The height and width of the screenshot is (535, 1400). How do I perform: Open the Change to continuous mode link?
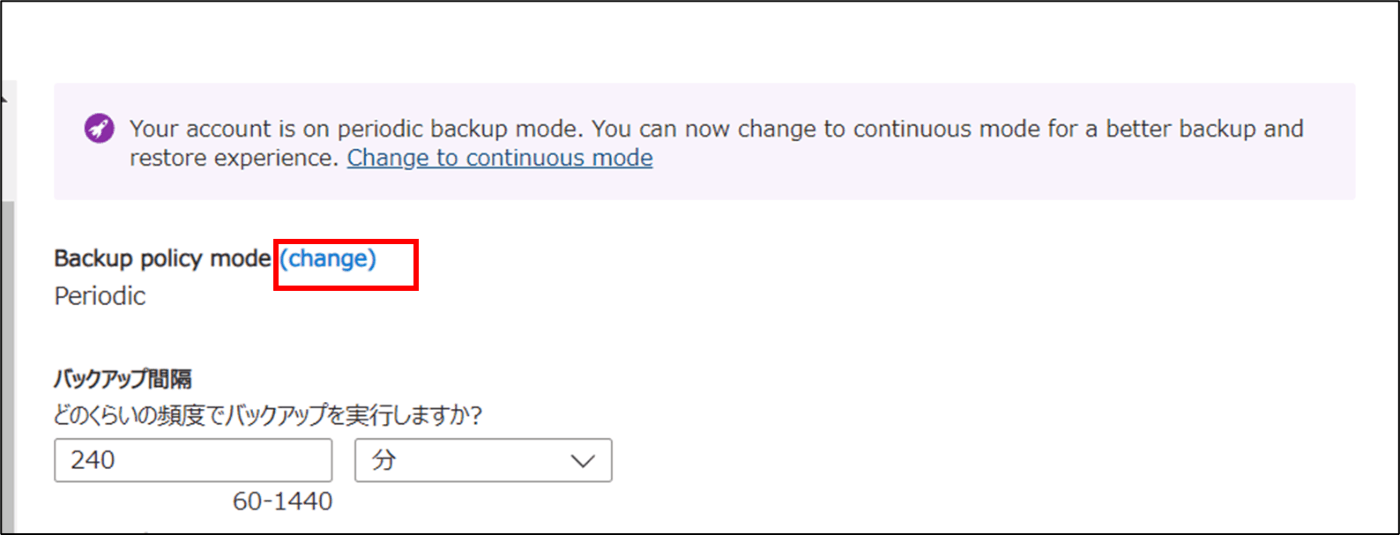(500, 158)
